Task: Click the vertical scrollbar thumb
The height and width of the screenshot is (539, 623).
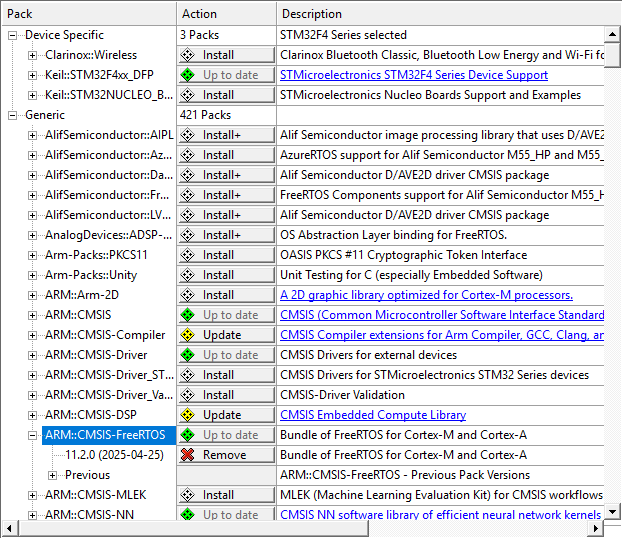Action: click(612, 55)
